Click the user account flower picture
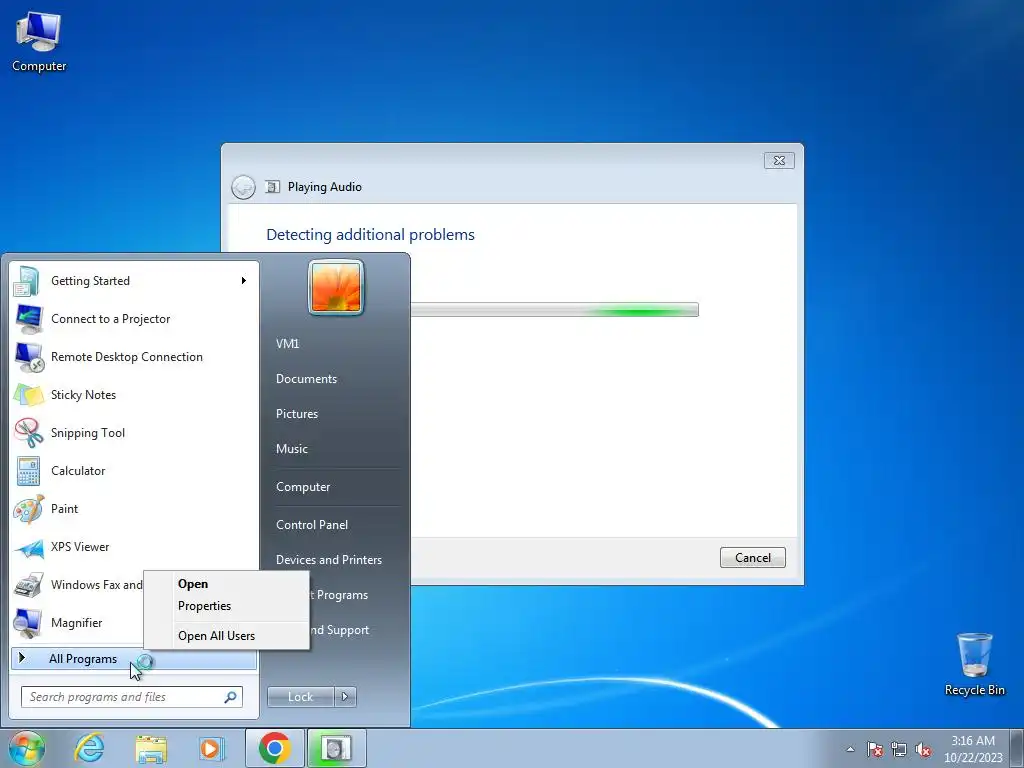The height and width of the screenshot is (768, 1024). pos(336,287)
